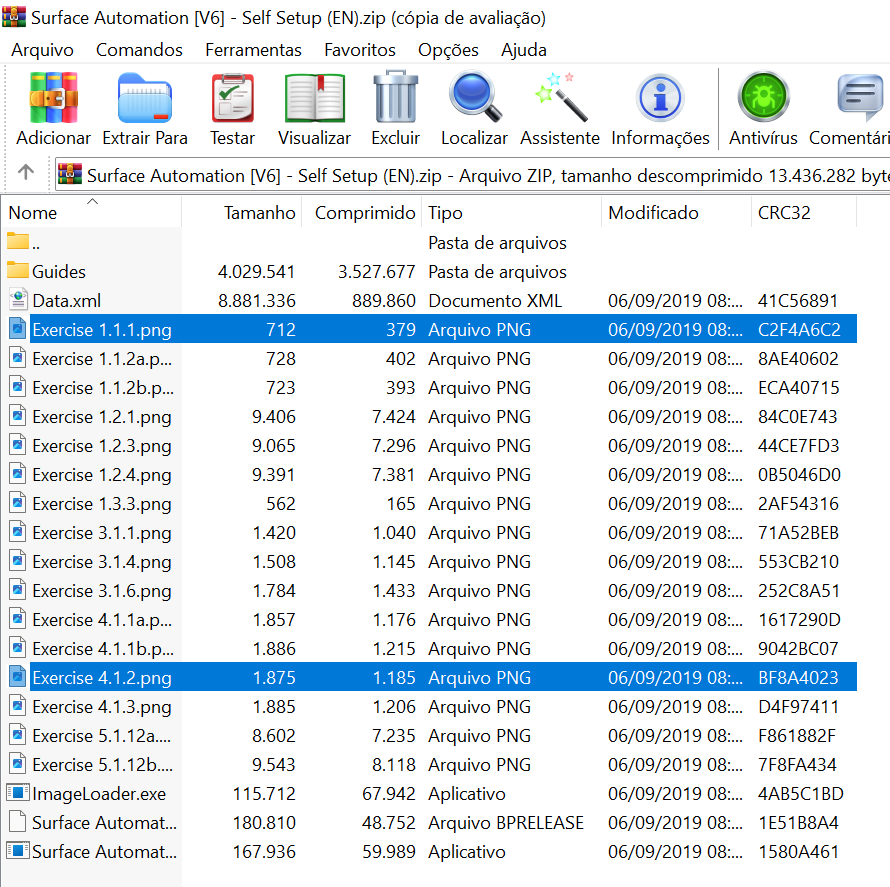The width and height of the screenshot is (890, 887).
Task: Open the Arquivo menu
Action: 42,50
